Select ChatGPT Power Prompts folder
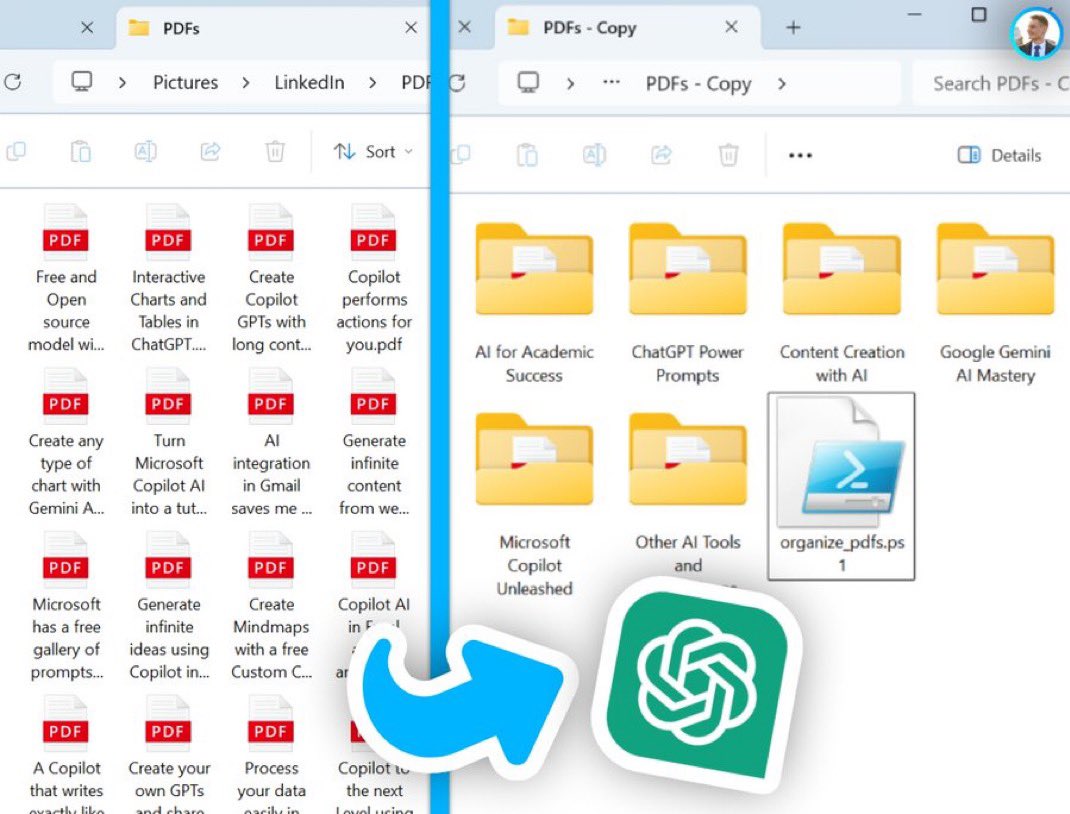The image size is (1070, 814). pos(687,304)
